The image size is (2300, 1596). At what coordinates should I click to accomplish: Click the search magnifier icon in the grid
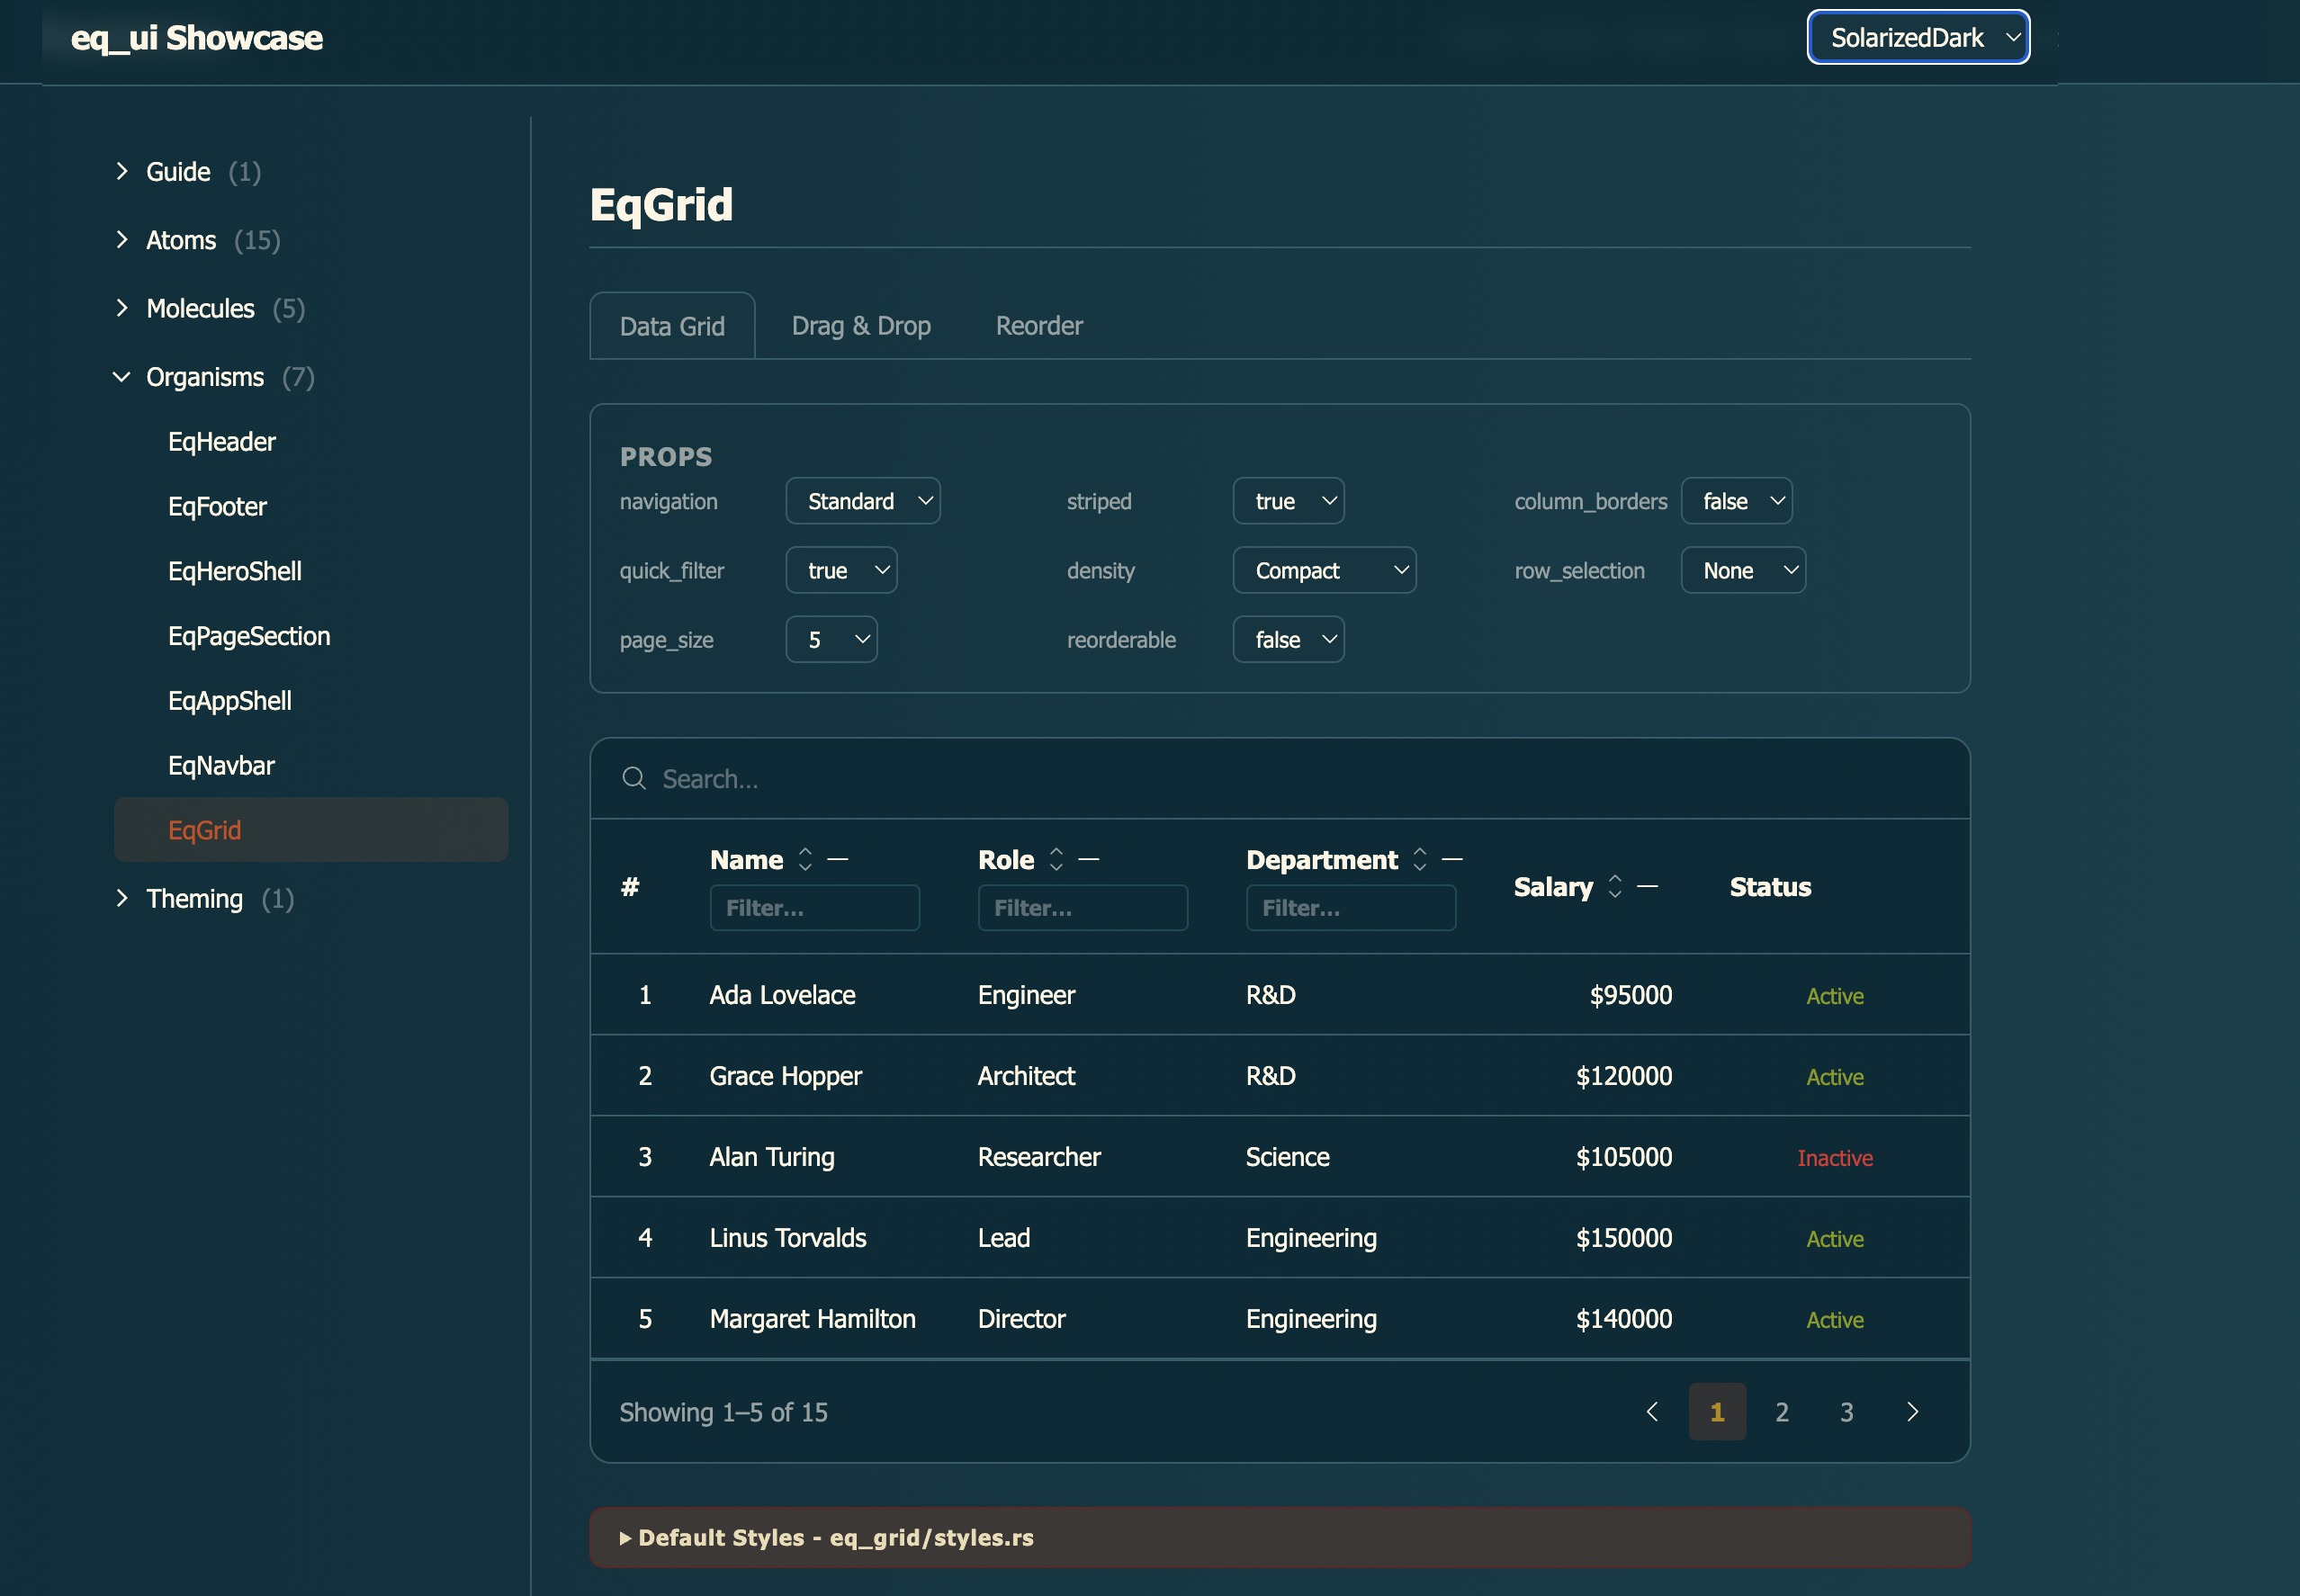(x=635, y=778)
